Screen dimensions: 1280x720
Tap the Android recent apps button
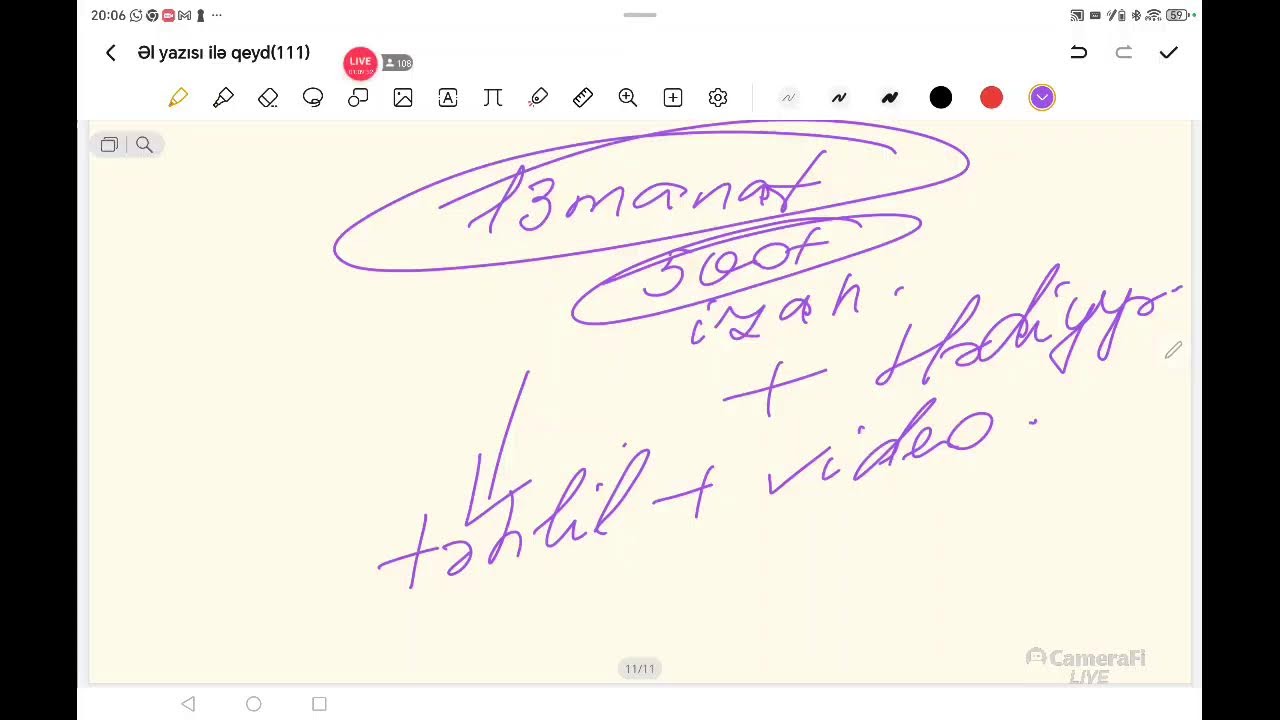tap(319, 704)
